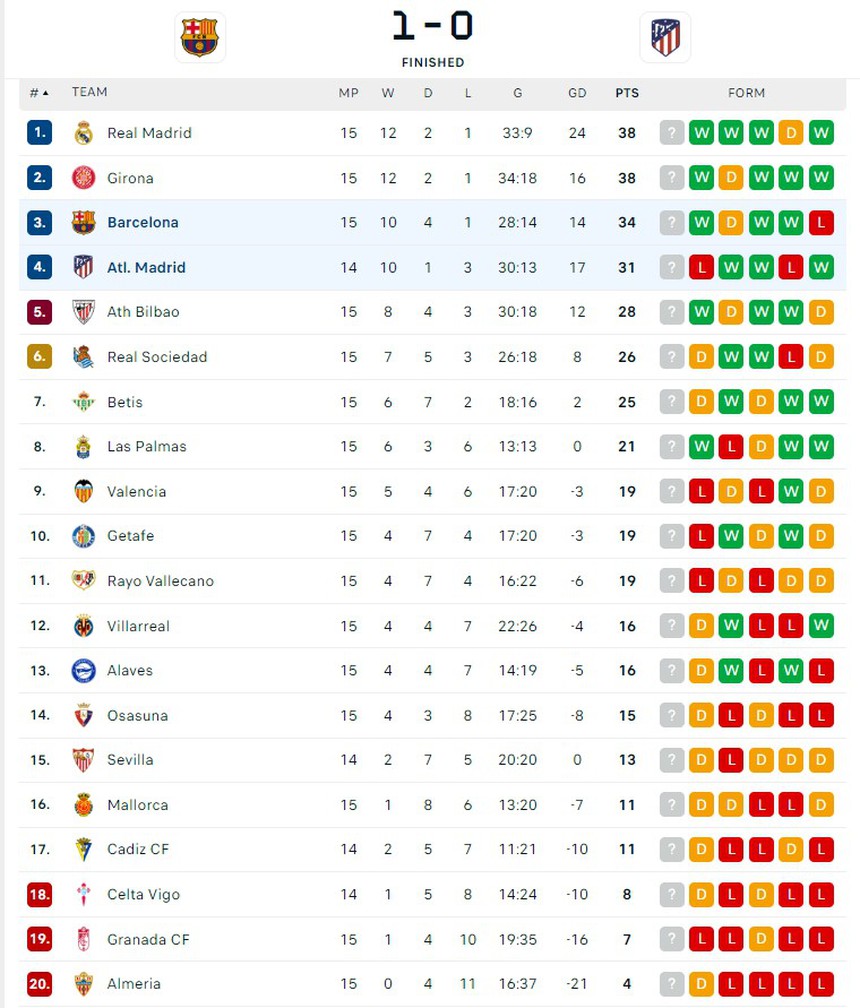This screenshot has width=860, height=1008.
Task: Sort the table by the PTS column
Action: tap(627, 92)
